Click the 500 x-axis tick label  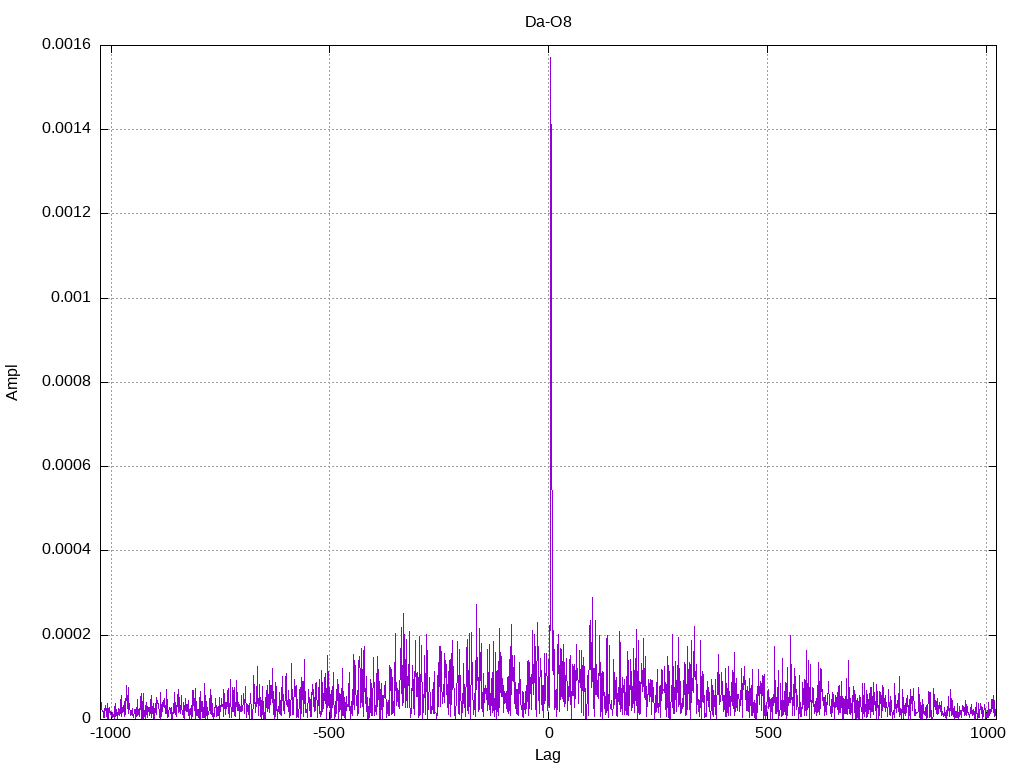tap(767, 734)
